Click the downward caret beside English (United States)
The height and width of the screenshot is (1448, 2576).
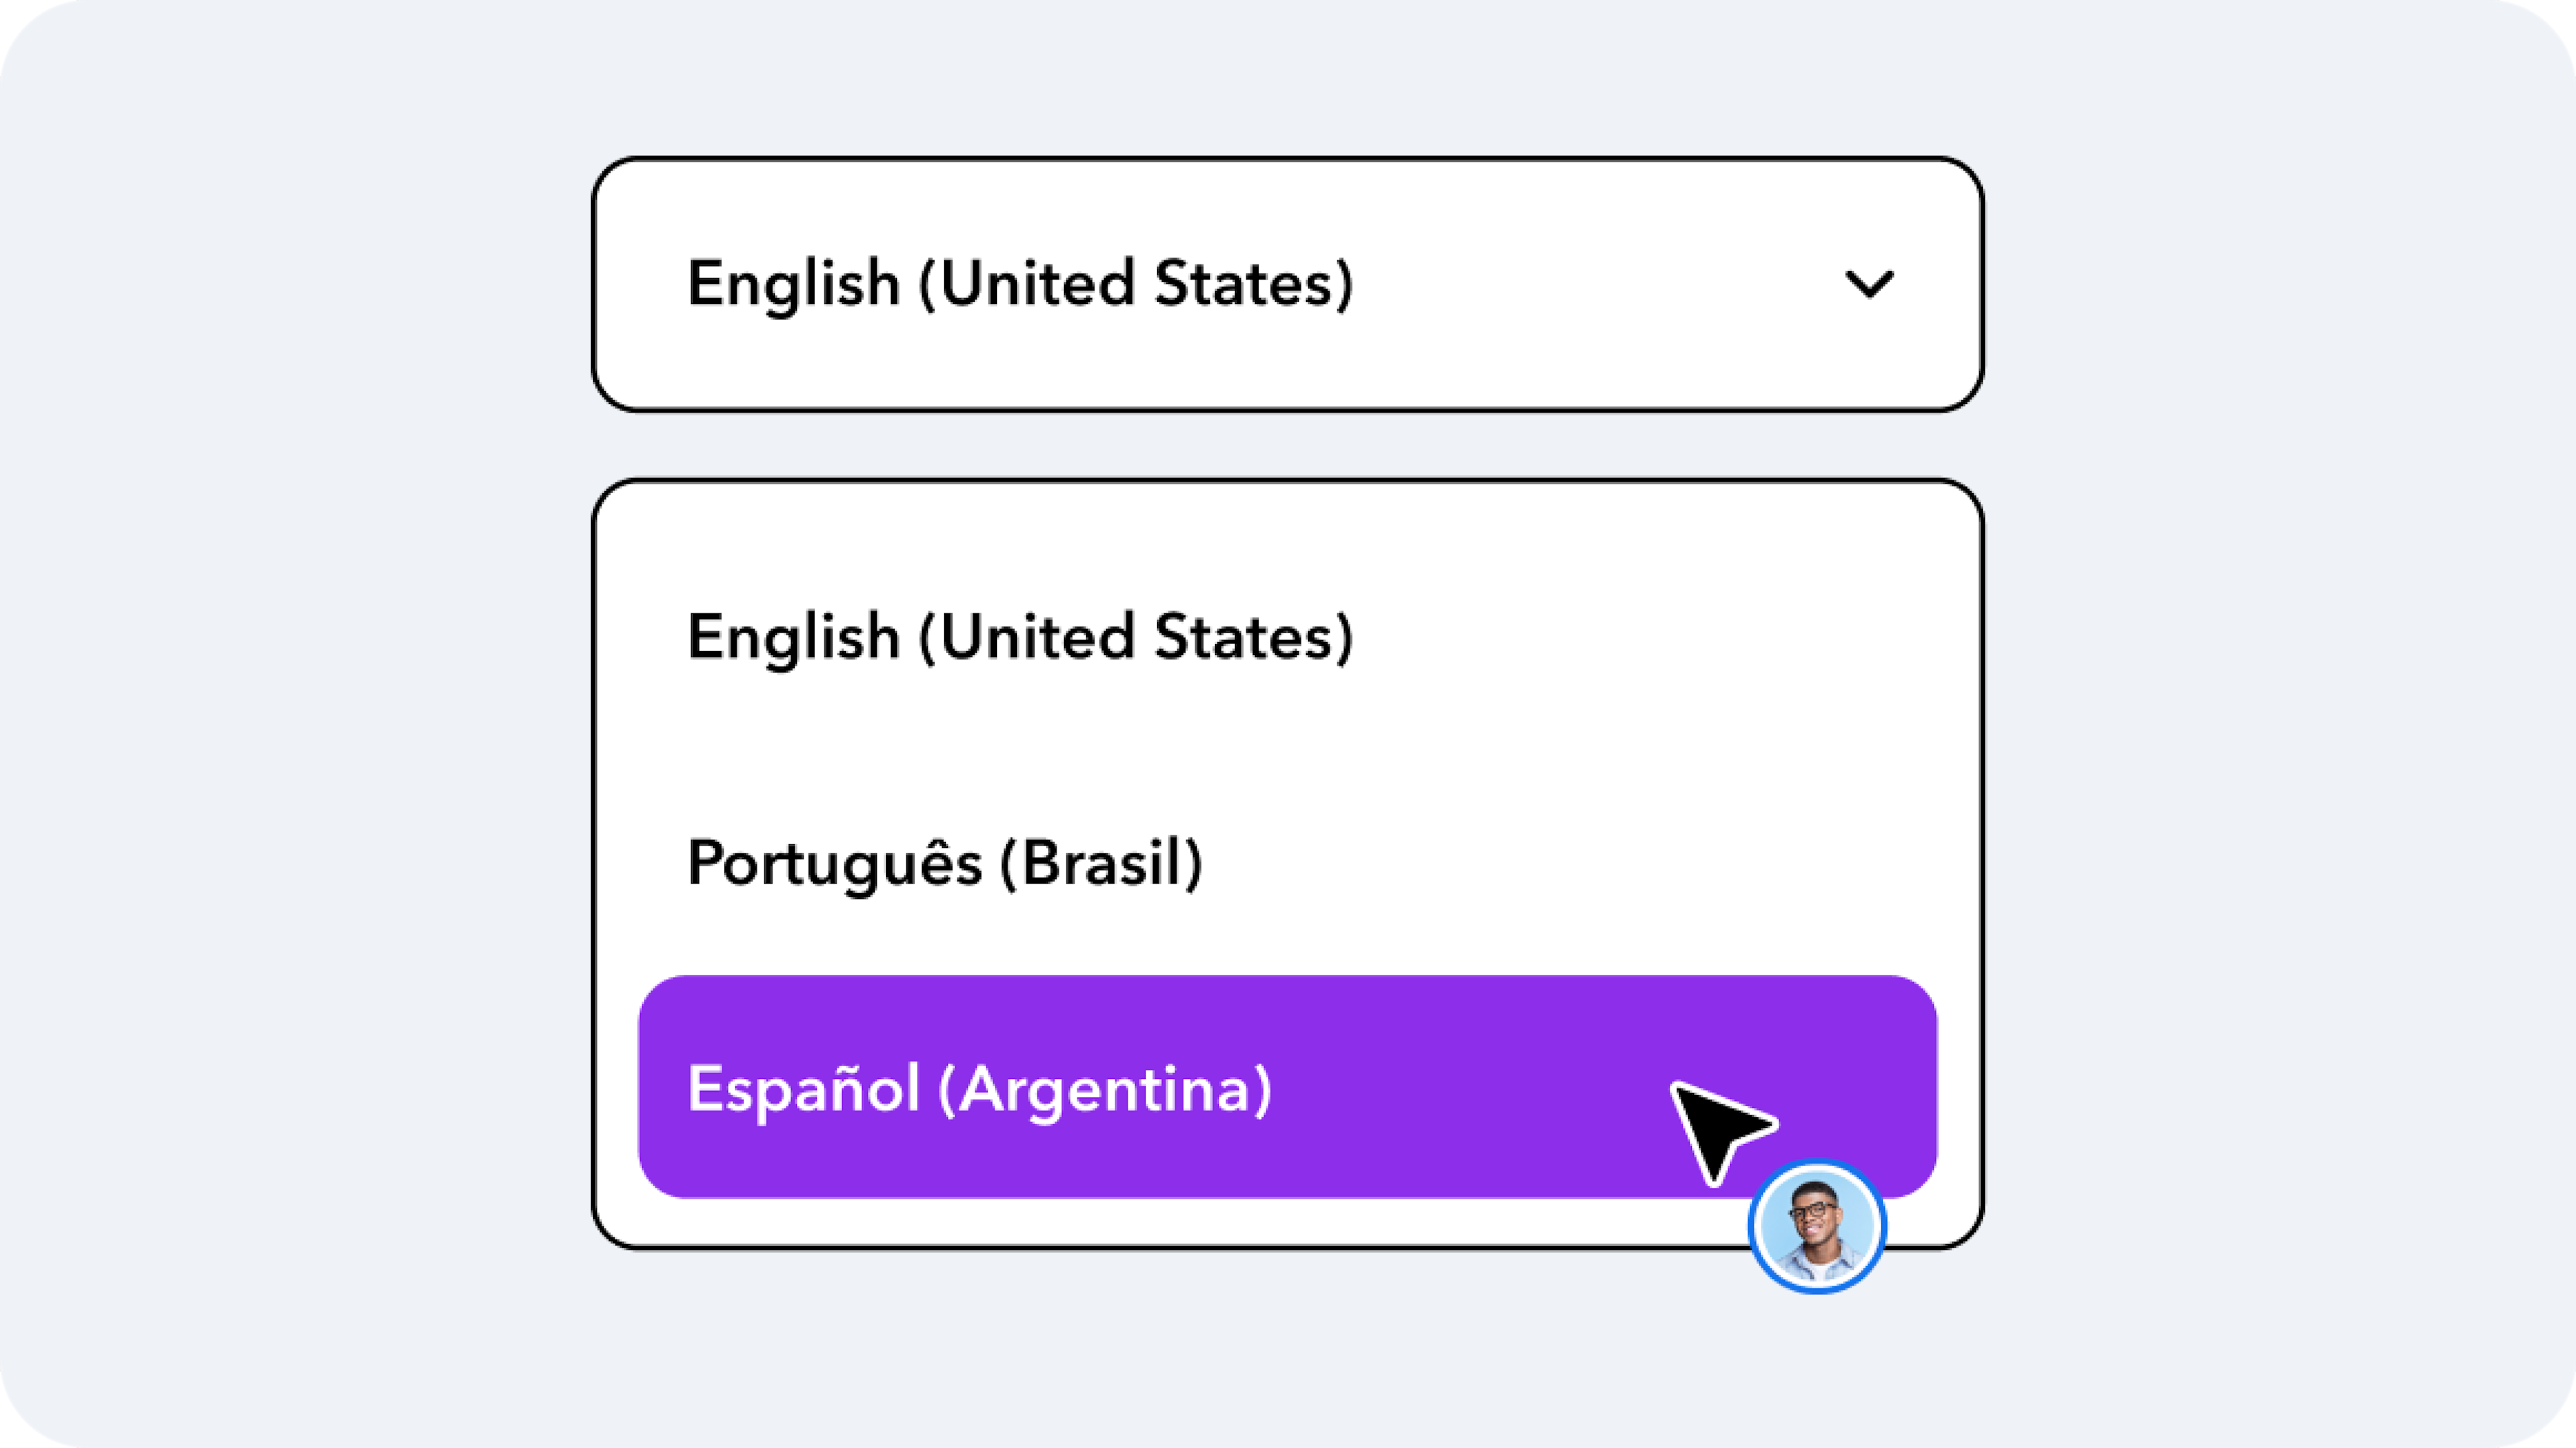click(x=1868, y=284)
